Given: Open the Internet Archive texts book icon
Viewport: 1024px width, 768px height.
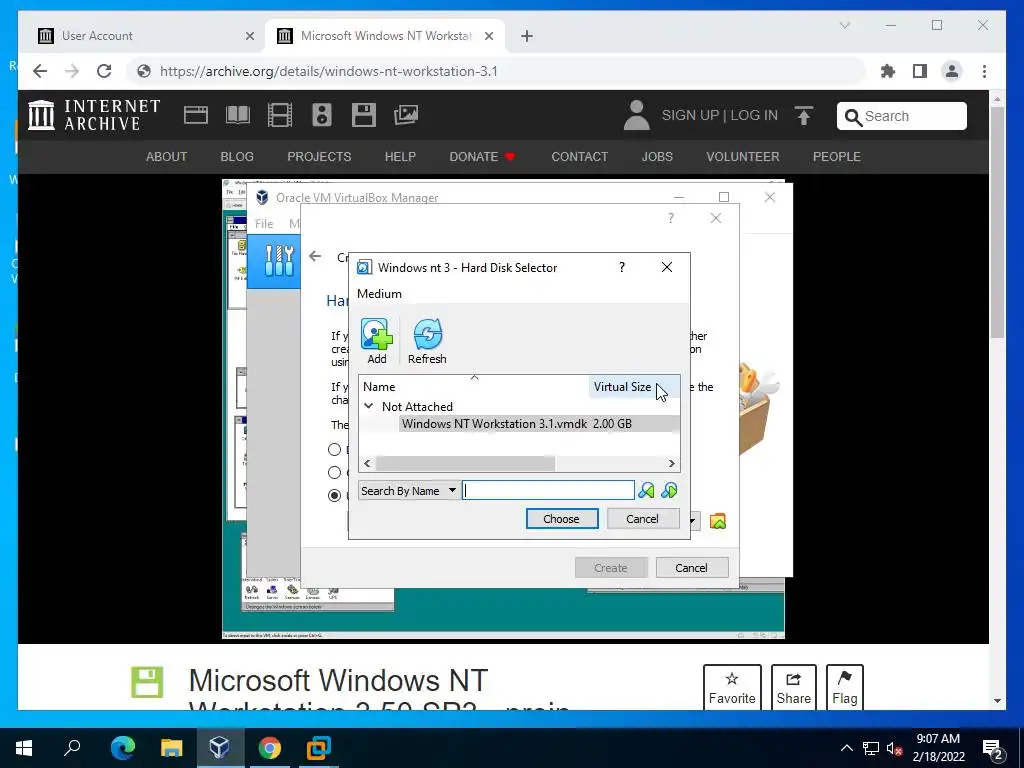Looking at the screenshot, I should [238, 115].
